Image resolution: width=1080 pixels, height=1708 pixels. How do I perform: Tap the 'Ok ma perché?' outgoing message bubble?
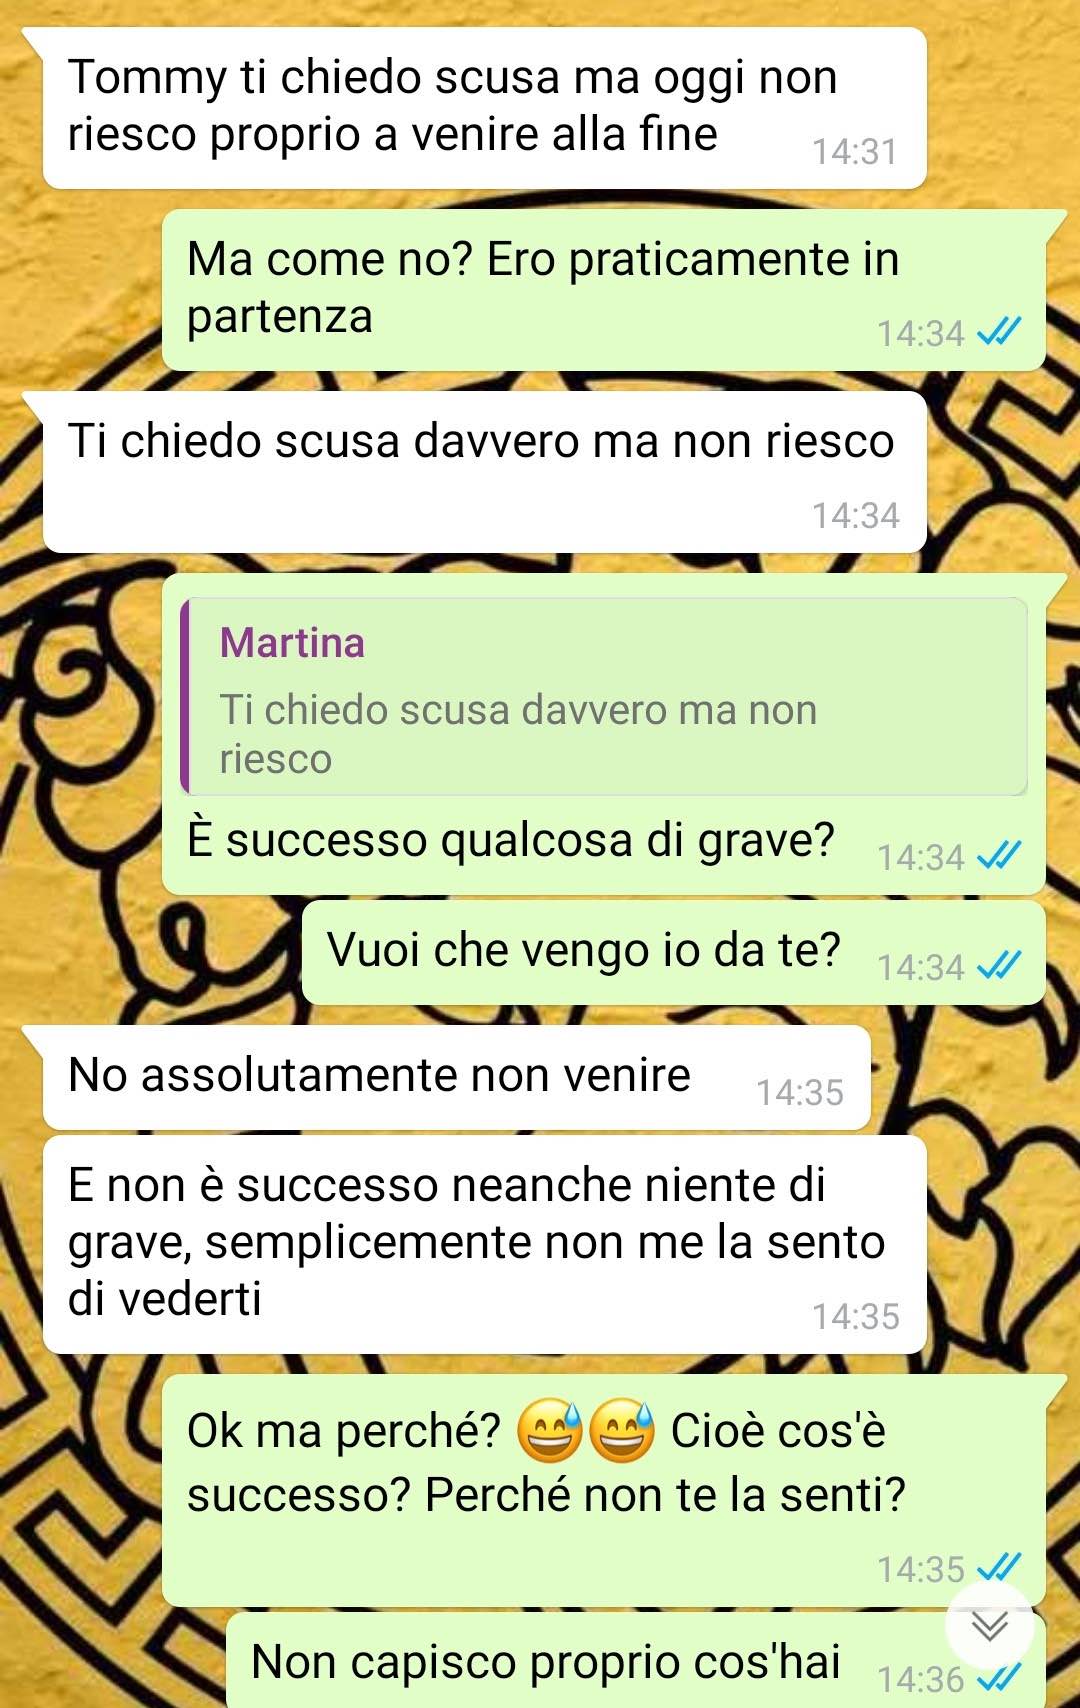(604, 1490)
